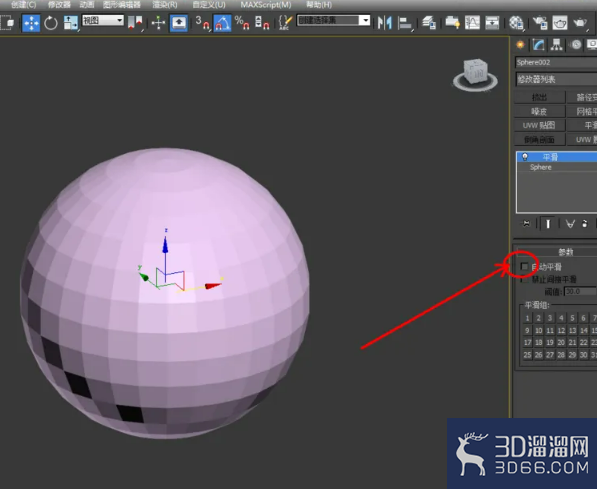Select the Sphere entry in the stack
597x489 pixels.
[557, 167]
